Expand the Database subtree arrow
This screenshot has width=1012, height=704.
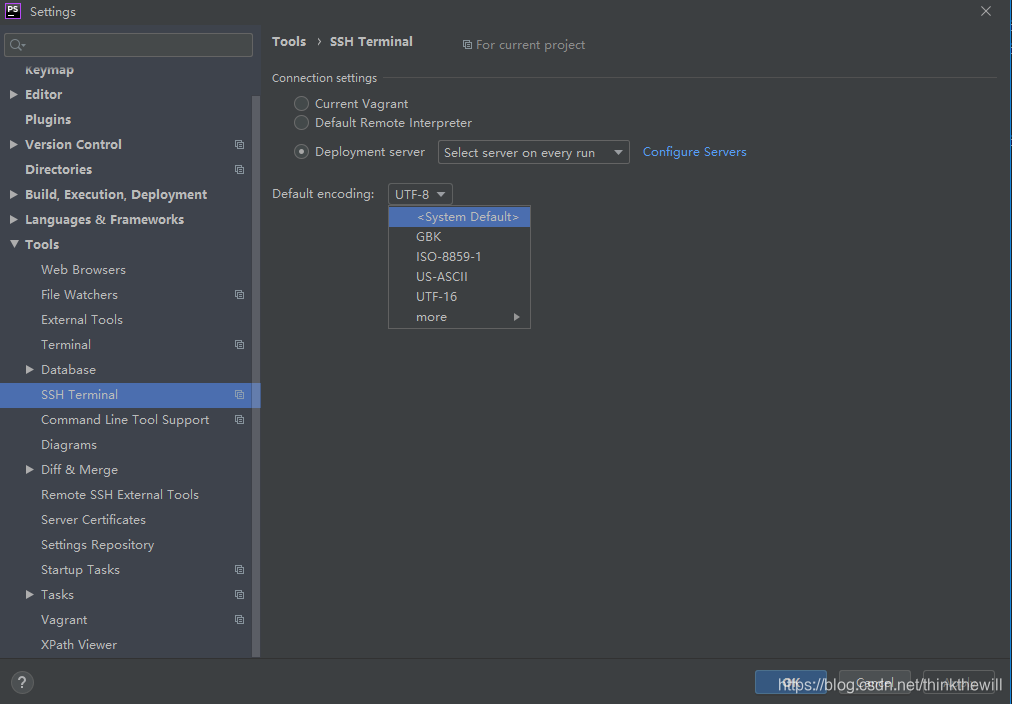pos(30,370)
